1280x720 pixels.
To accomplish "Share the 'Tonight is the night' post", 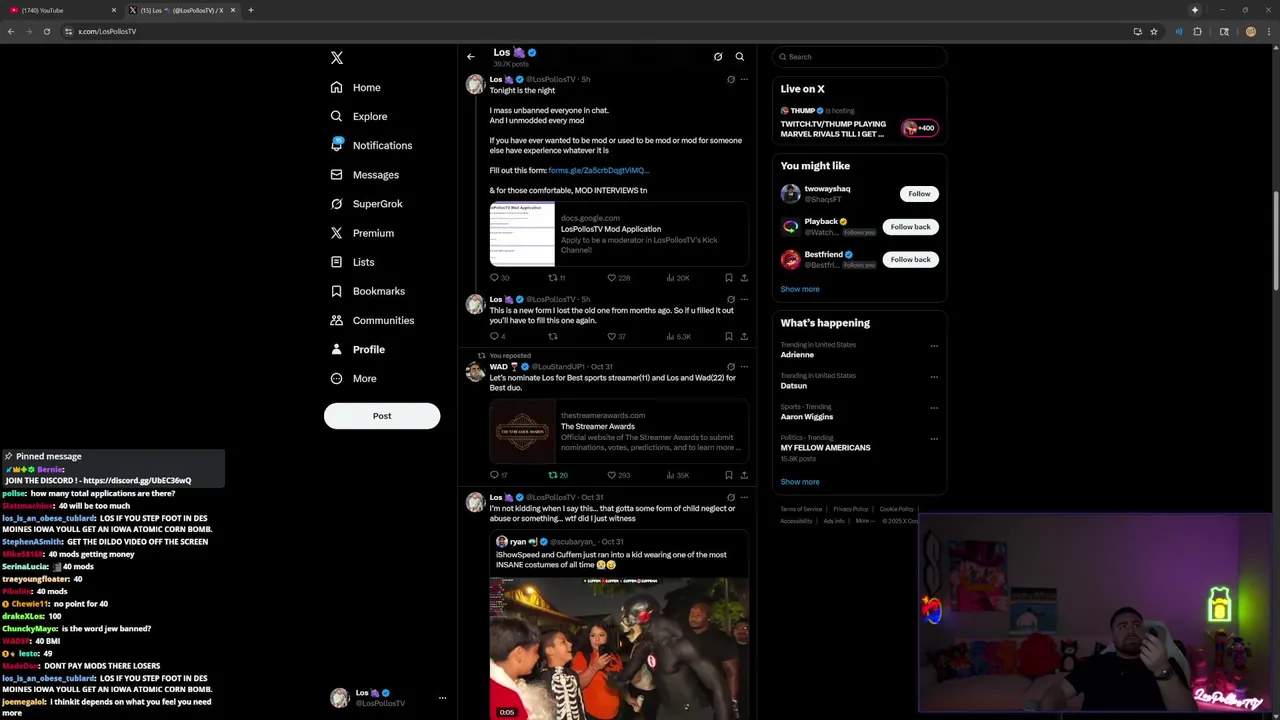I will coord(744,278).
